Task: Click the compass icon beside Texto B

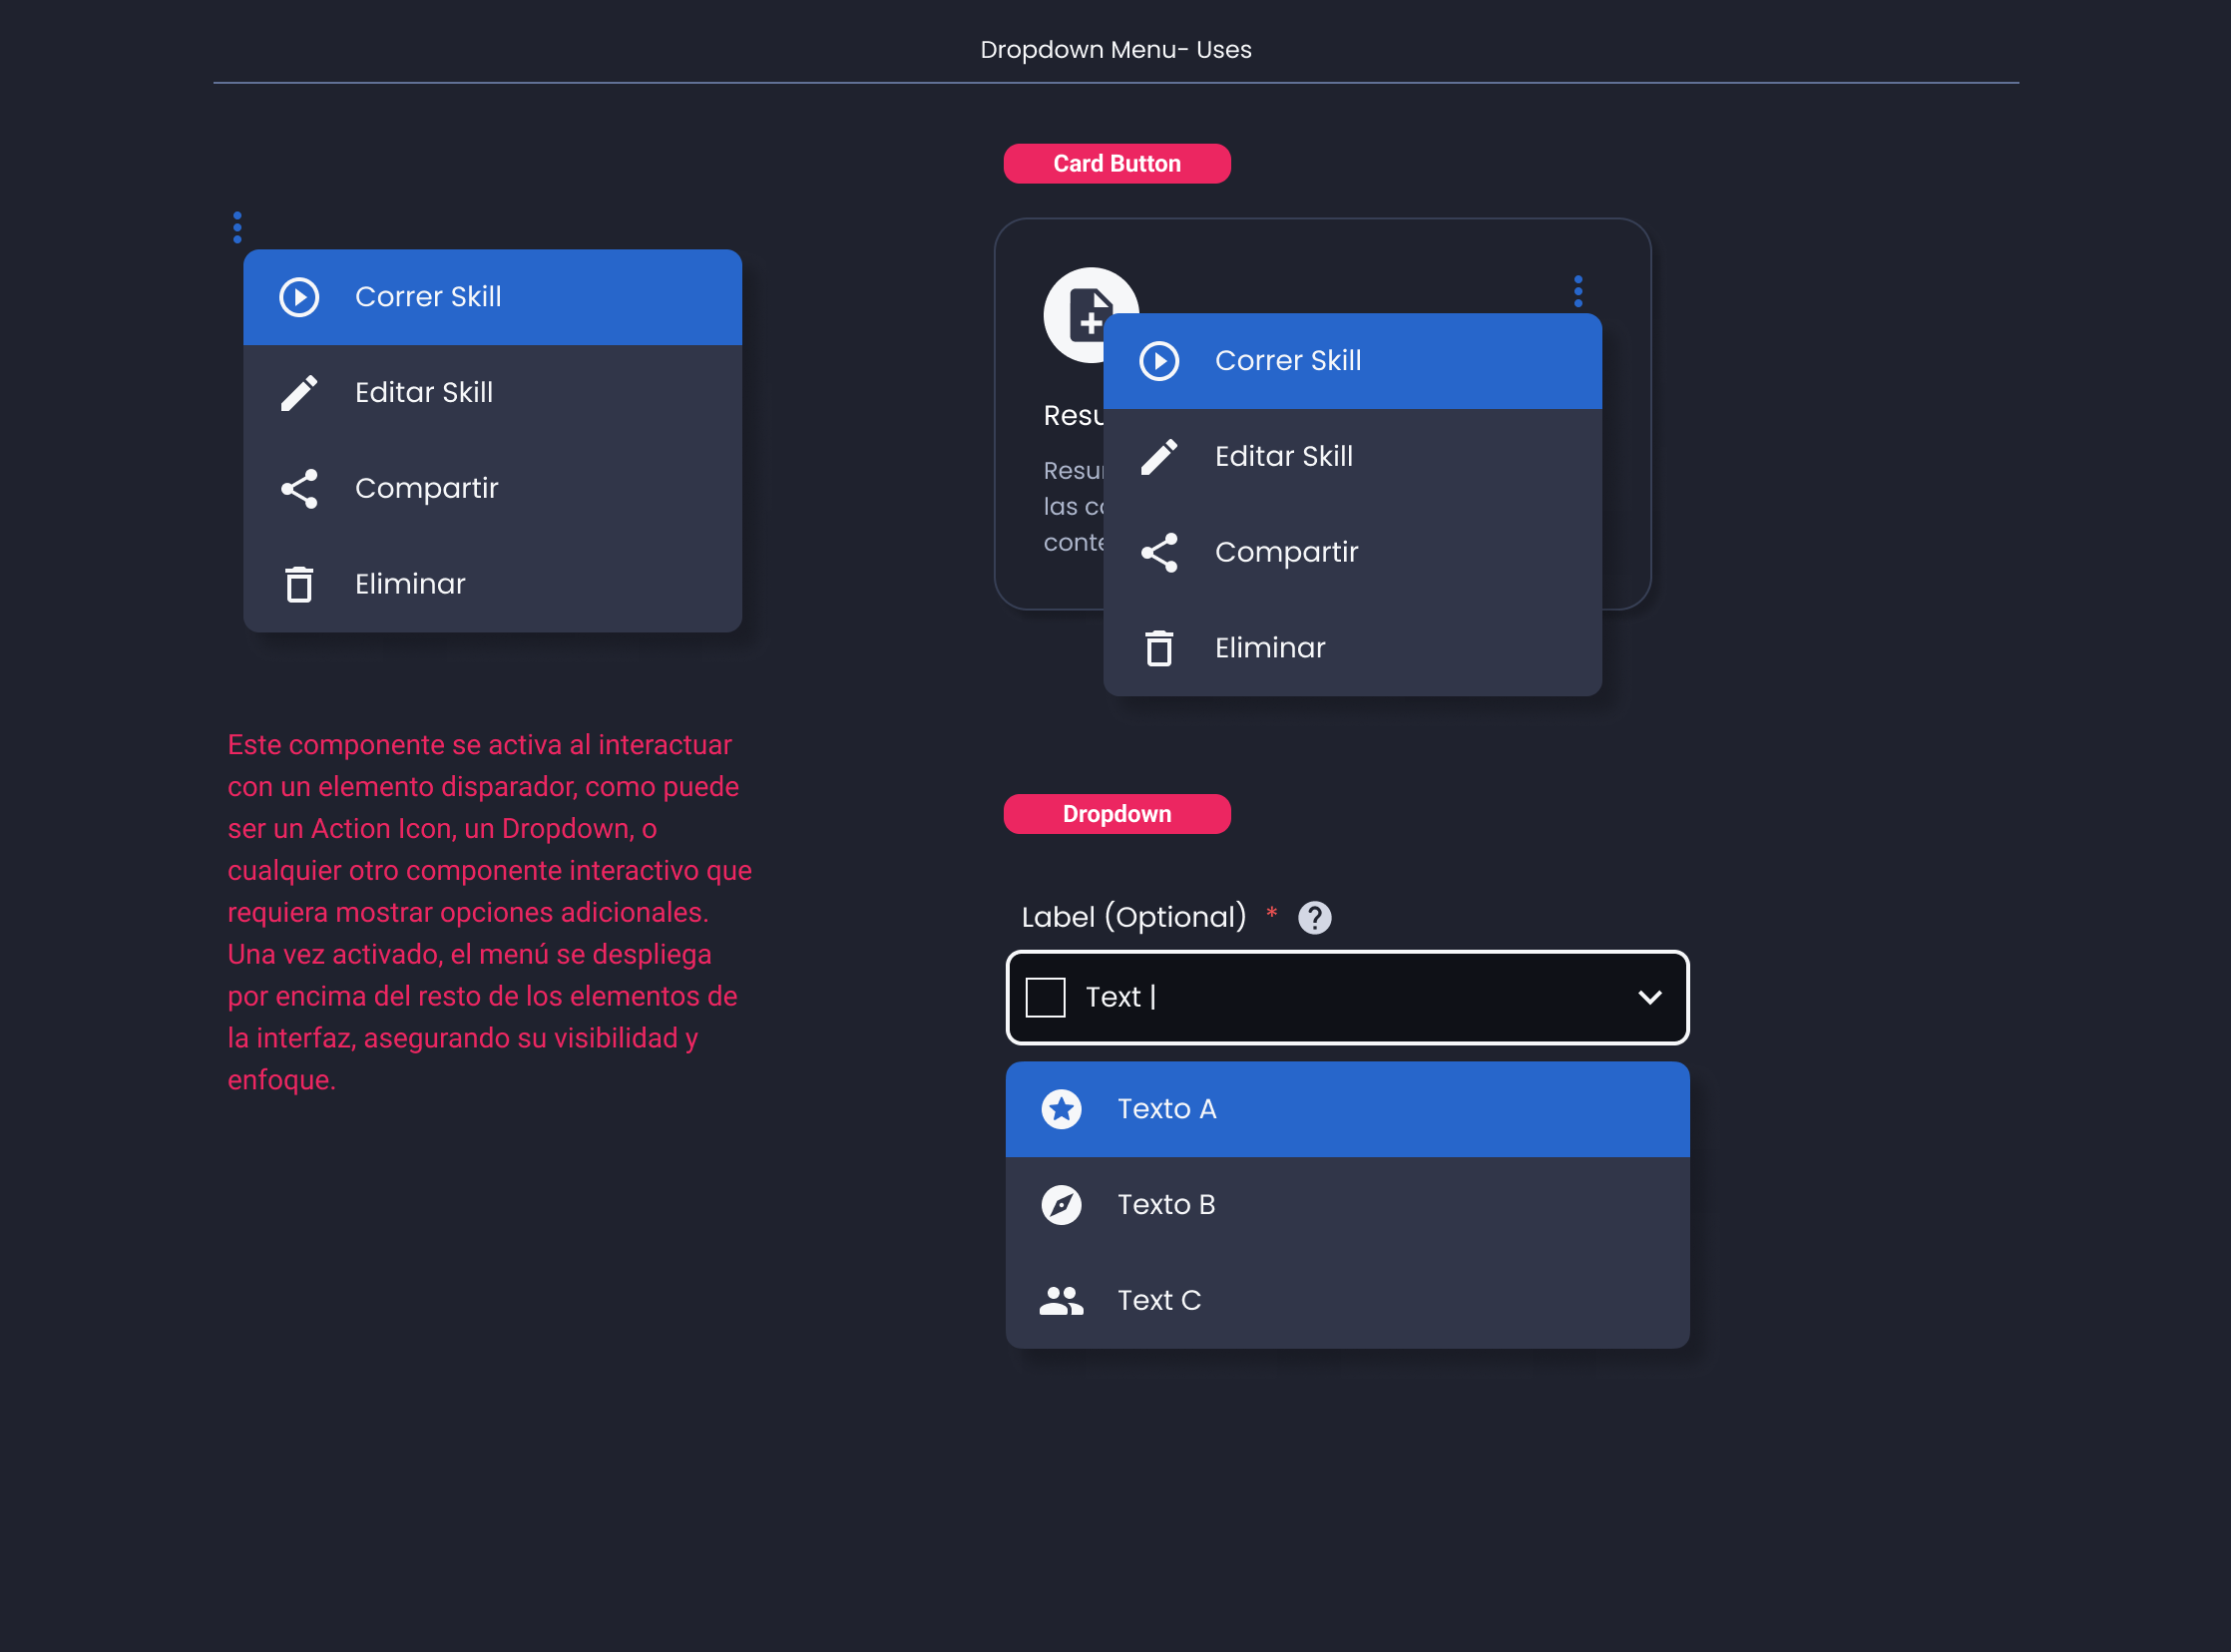Action: click(1061, 1205)
